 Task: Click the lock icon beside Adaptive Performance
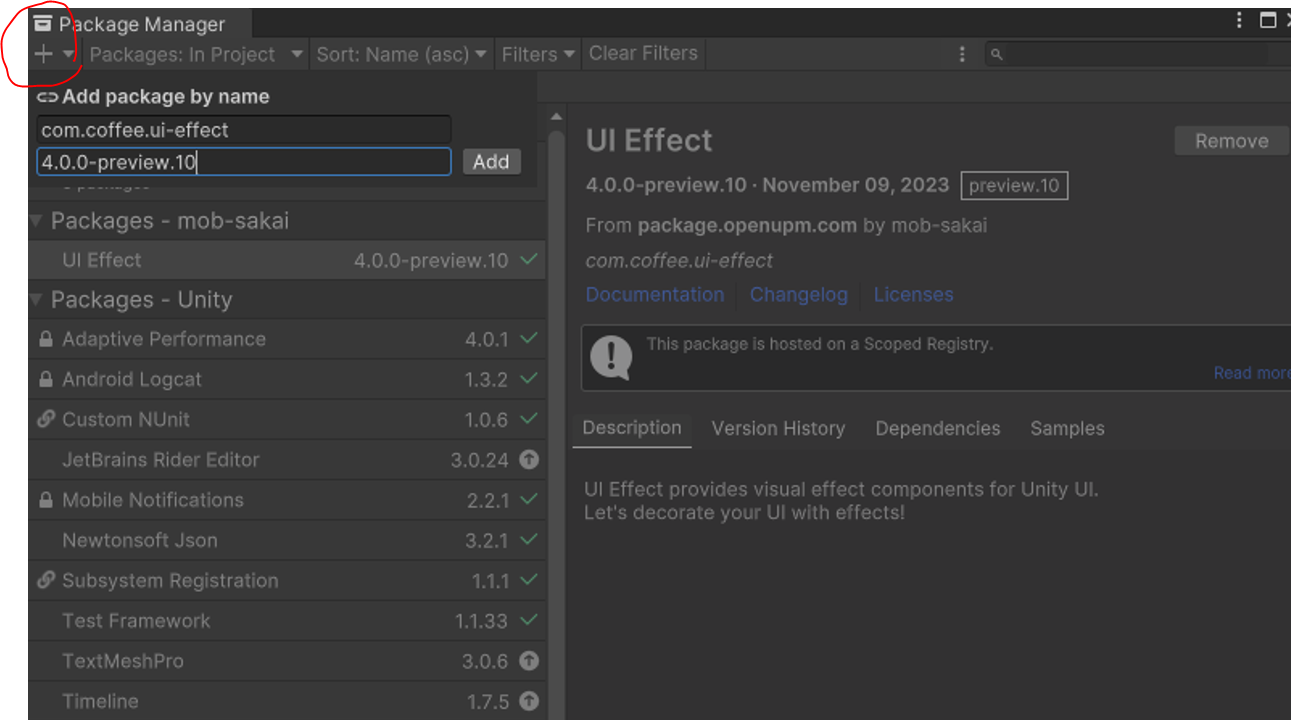click(45, 340)
